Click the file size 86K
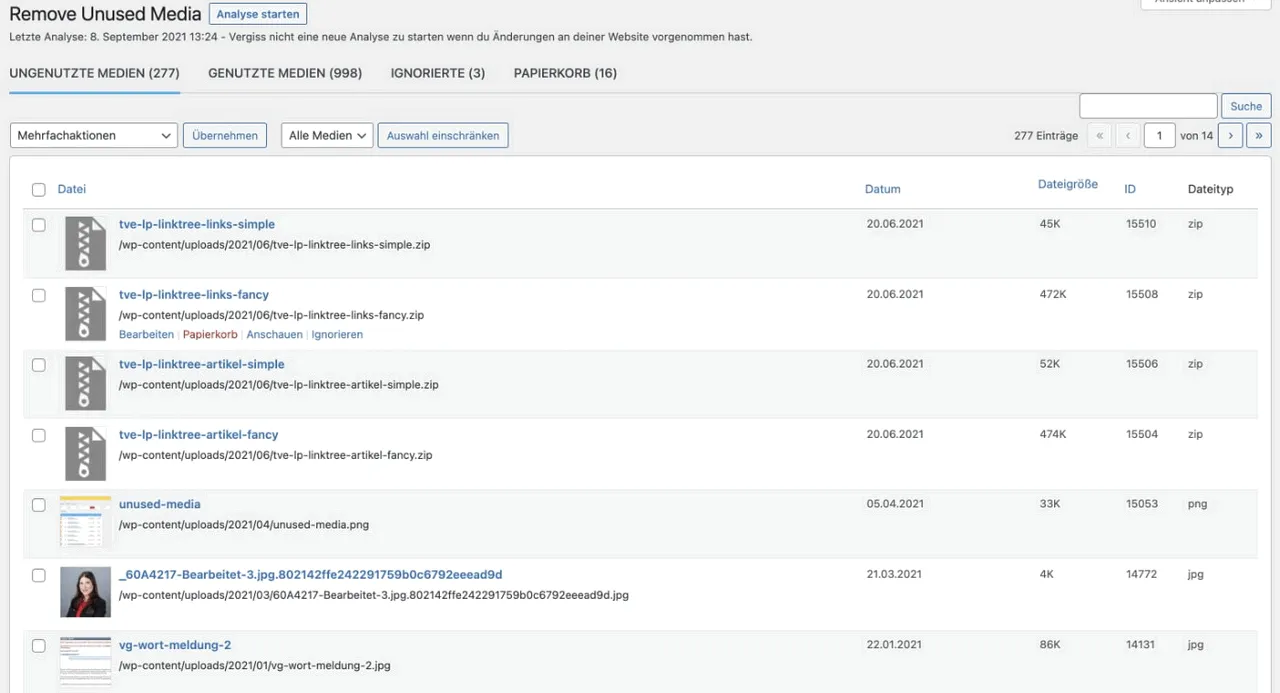The image size is (1280, 693). (1050, 645)
